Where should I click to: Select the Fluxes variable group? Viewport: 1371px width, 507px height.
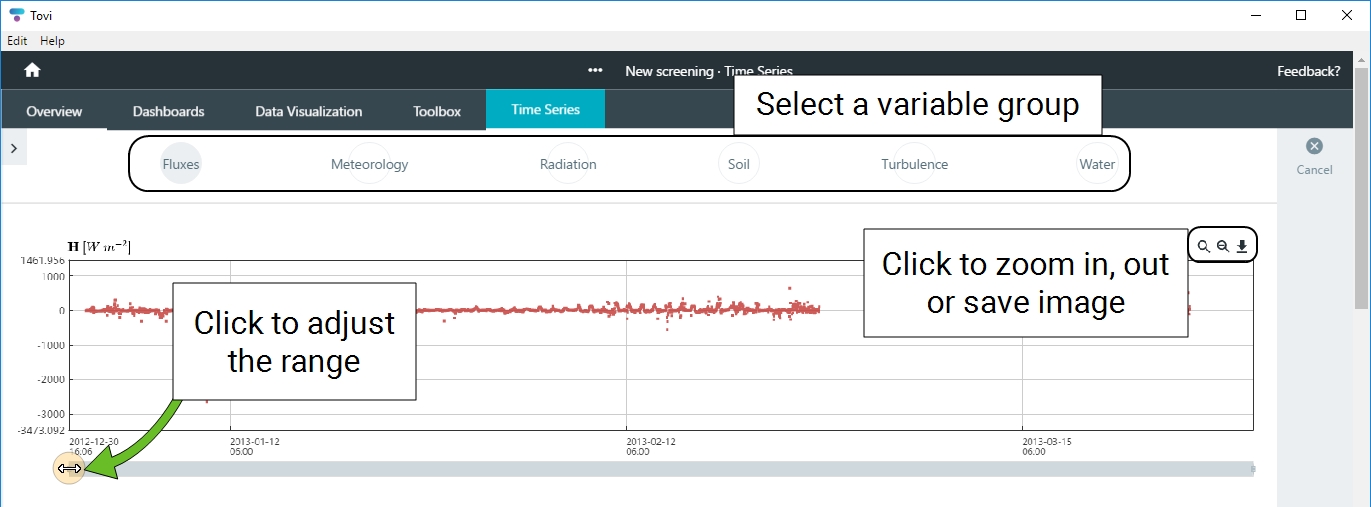point(181,164)
